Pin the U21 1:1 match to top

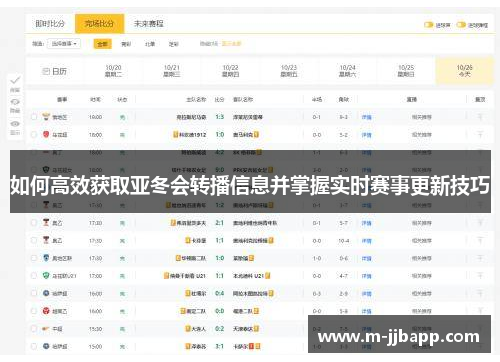[480, 276]
